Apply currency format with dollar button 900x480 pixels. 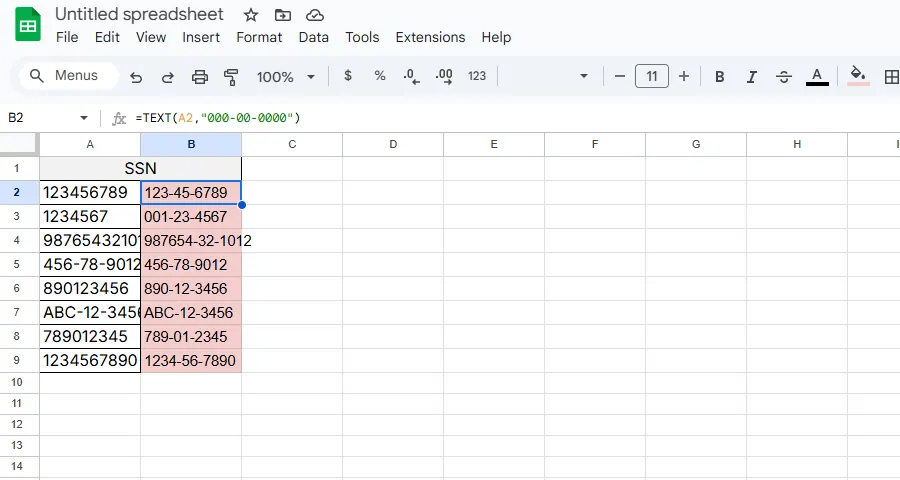tap(348, 77)
